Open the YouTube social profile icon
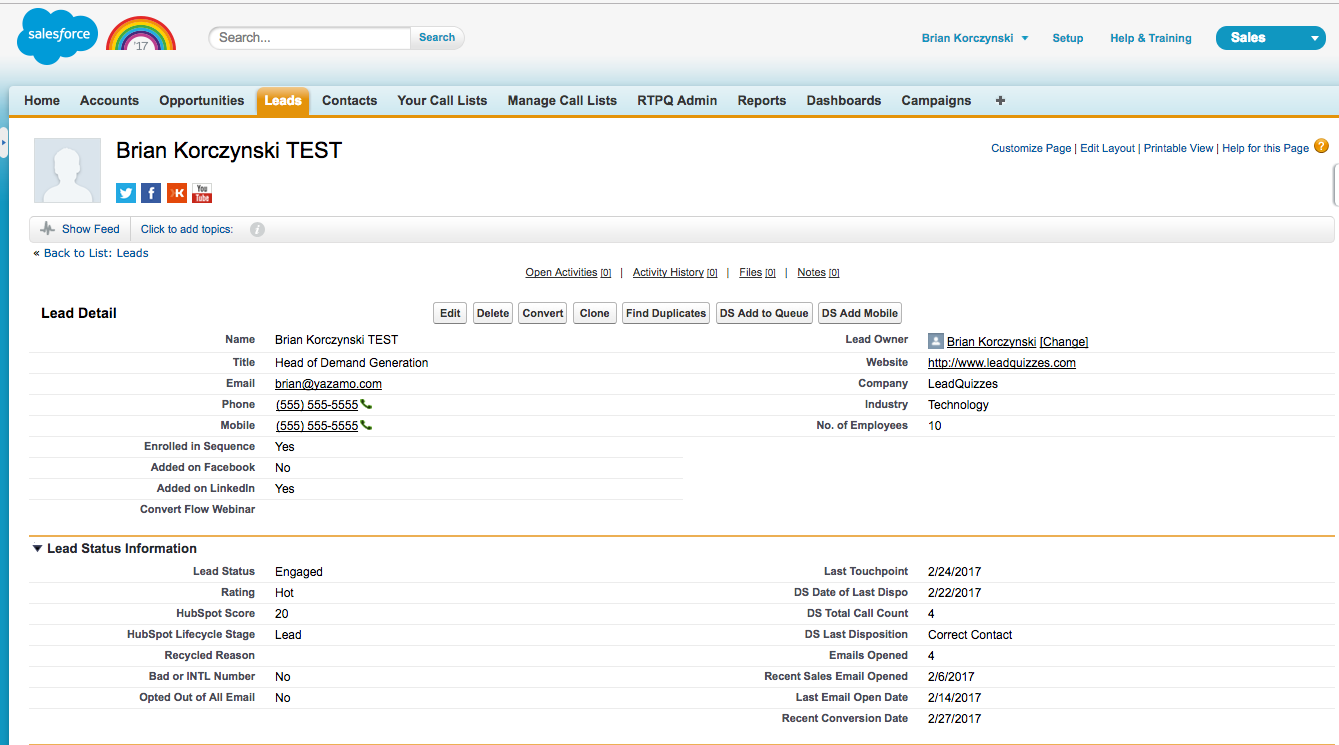The image size is (1339, 745). coord(202,193)
